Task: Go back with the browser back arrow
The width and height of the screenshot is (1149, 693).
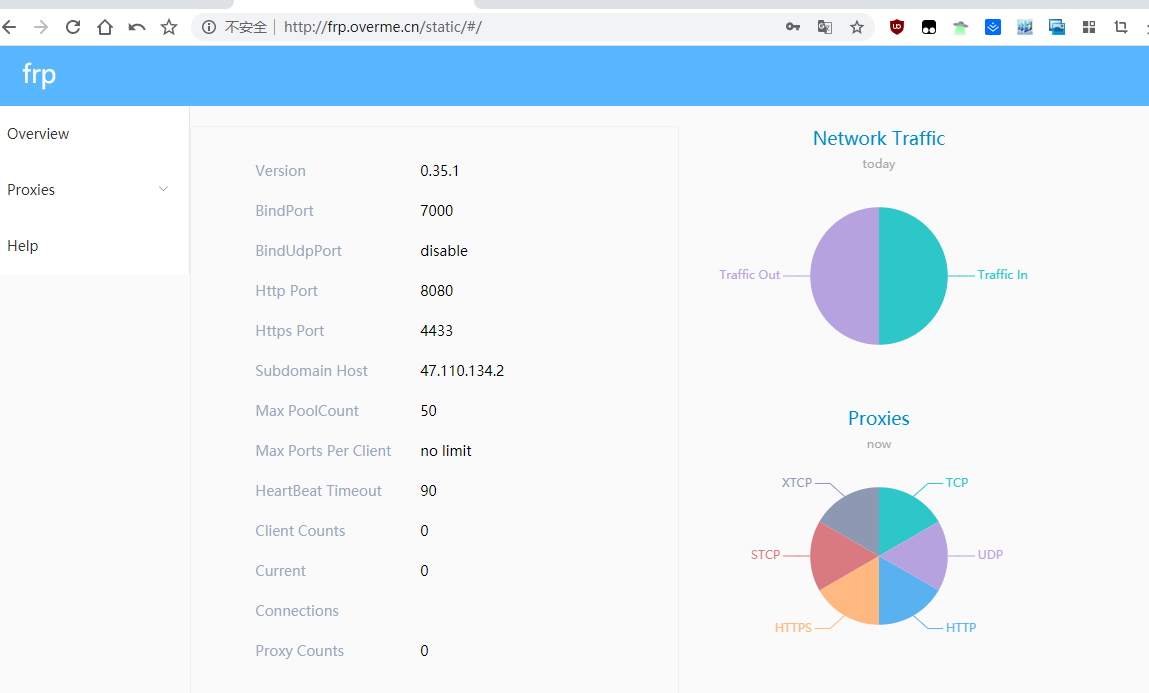Action: [x=9, y=27]
